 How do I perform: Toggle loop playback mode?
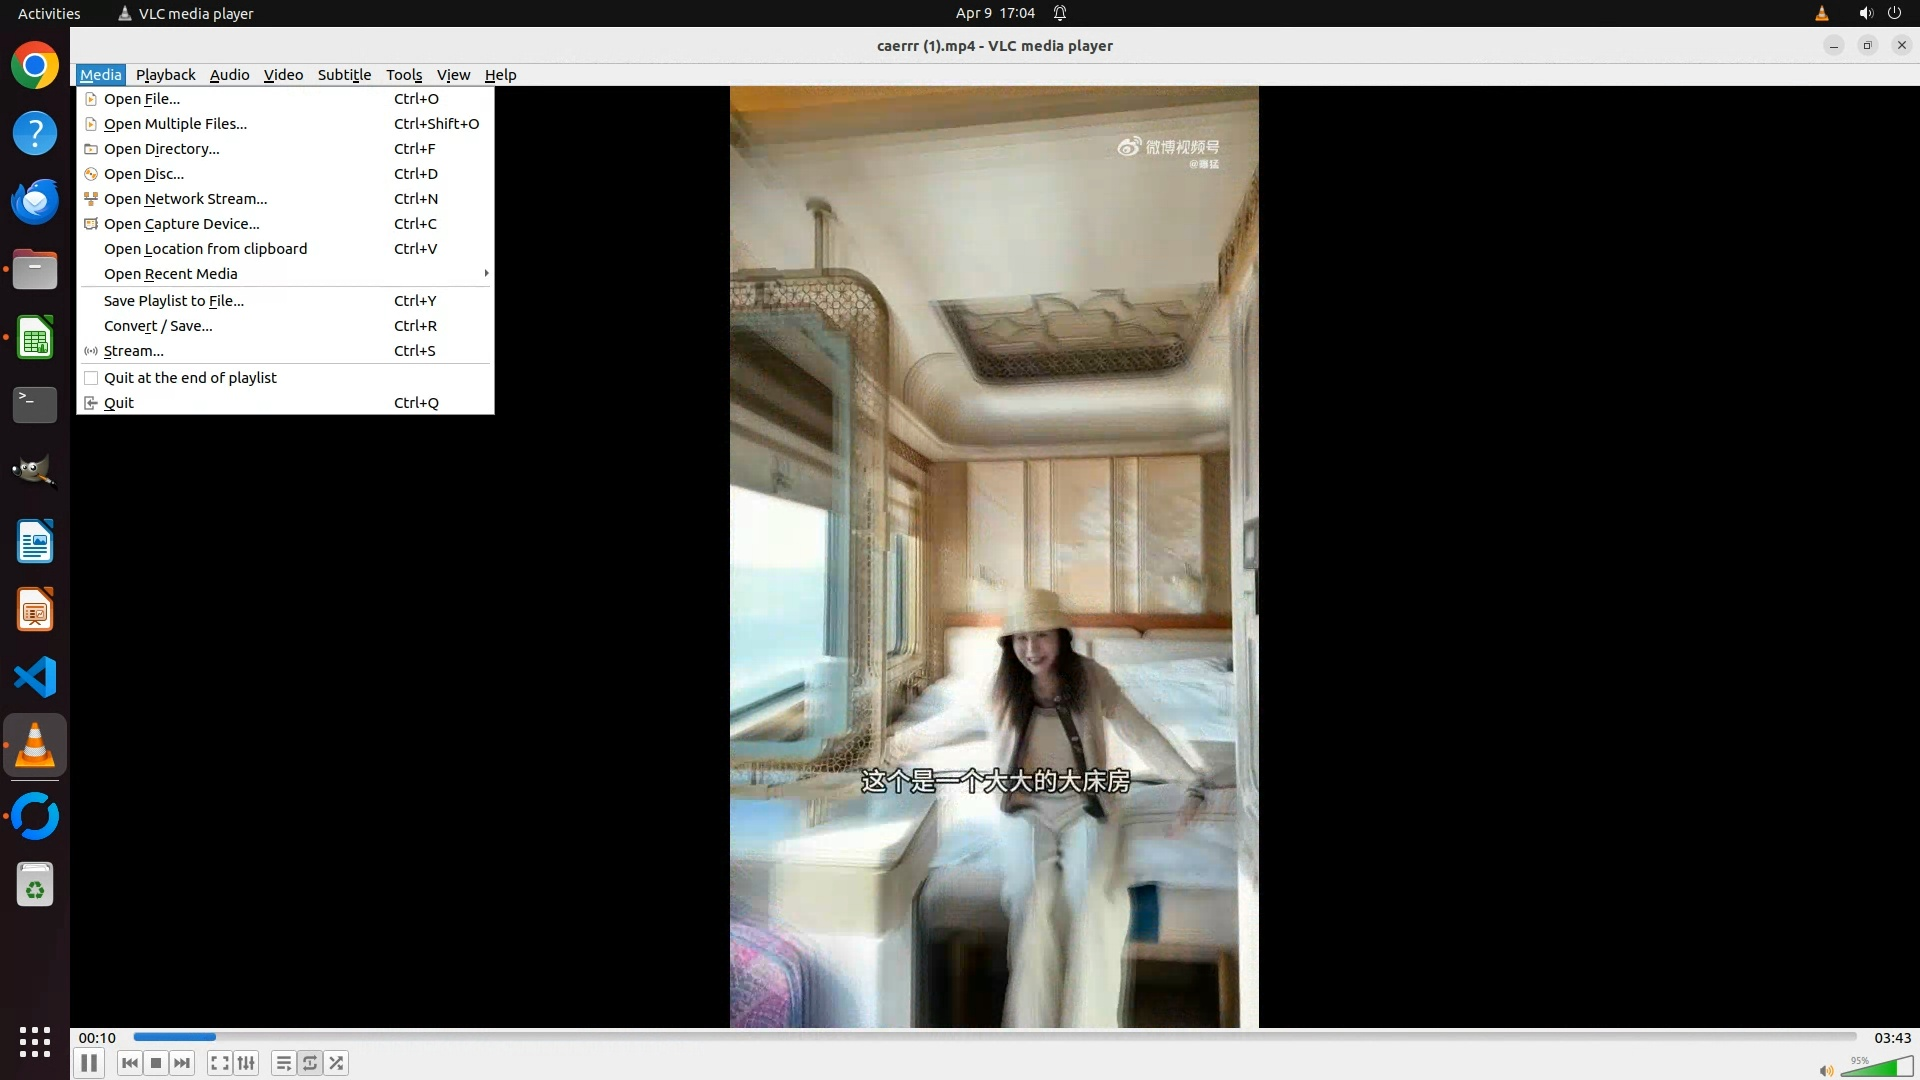[310, 1063]
